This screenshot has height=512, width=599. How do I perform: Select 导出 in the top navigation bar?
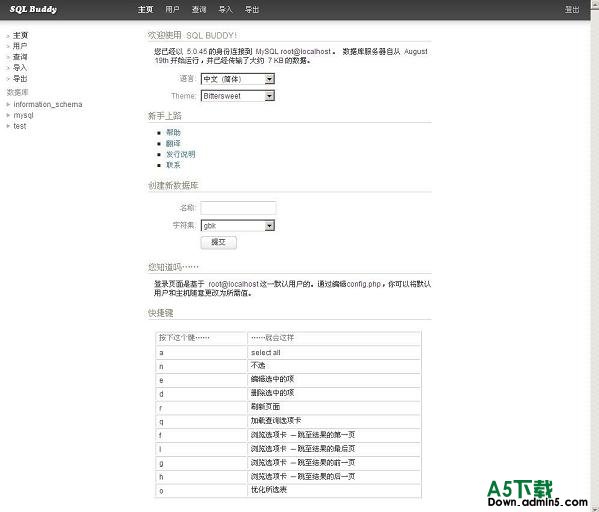tap(252, 10)
